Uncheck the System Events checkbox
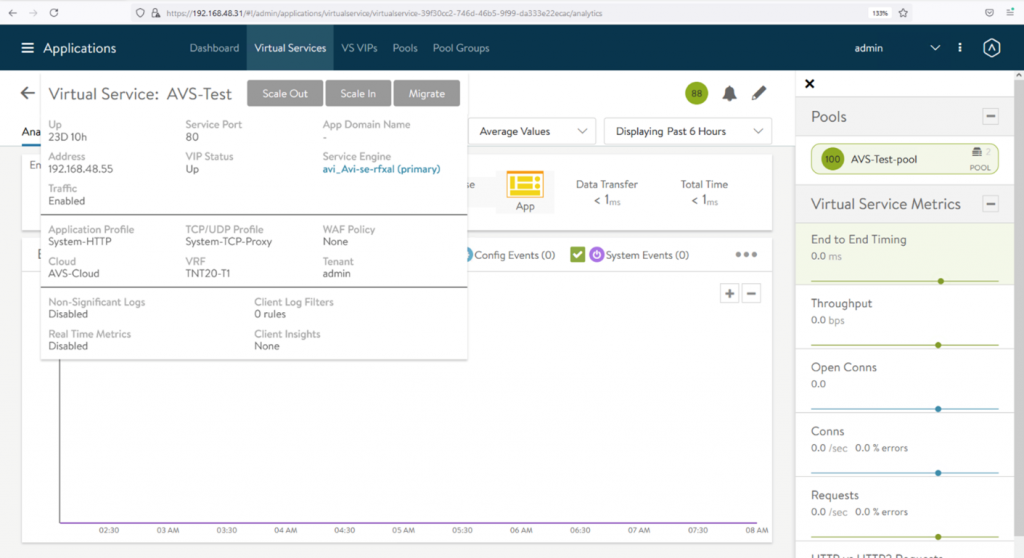Viewport: 1024px width, 558px height. [x=577, y=255]
